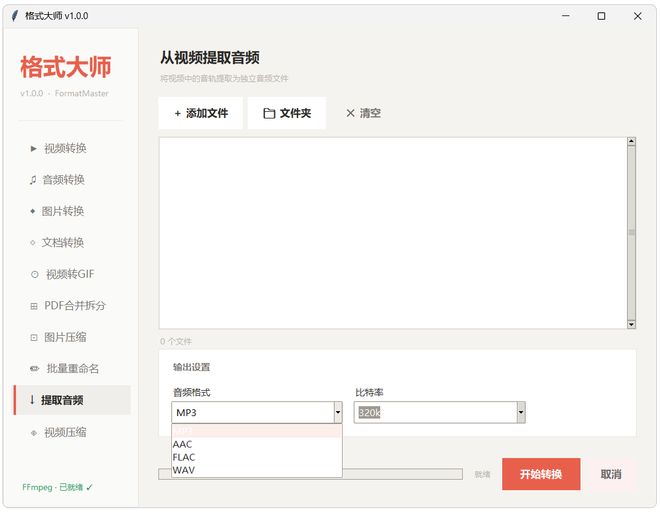Image resolution: width=660 pixels, height=513 pixels.
Task: Minimize the 格式大师 window
Action: [566, 16]
